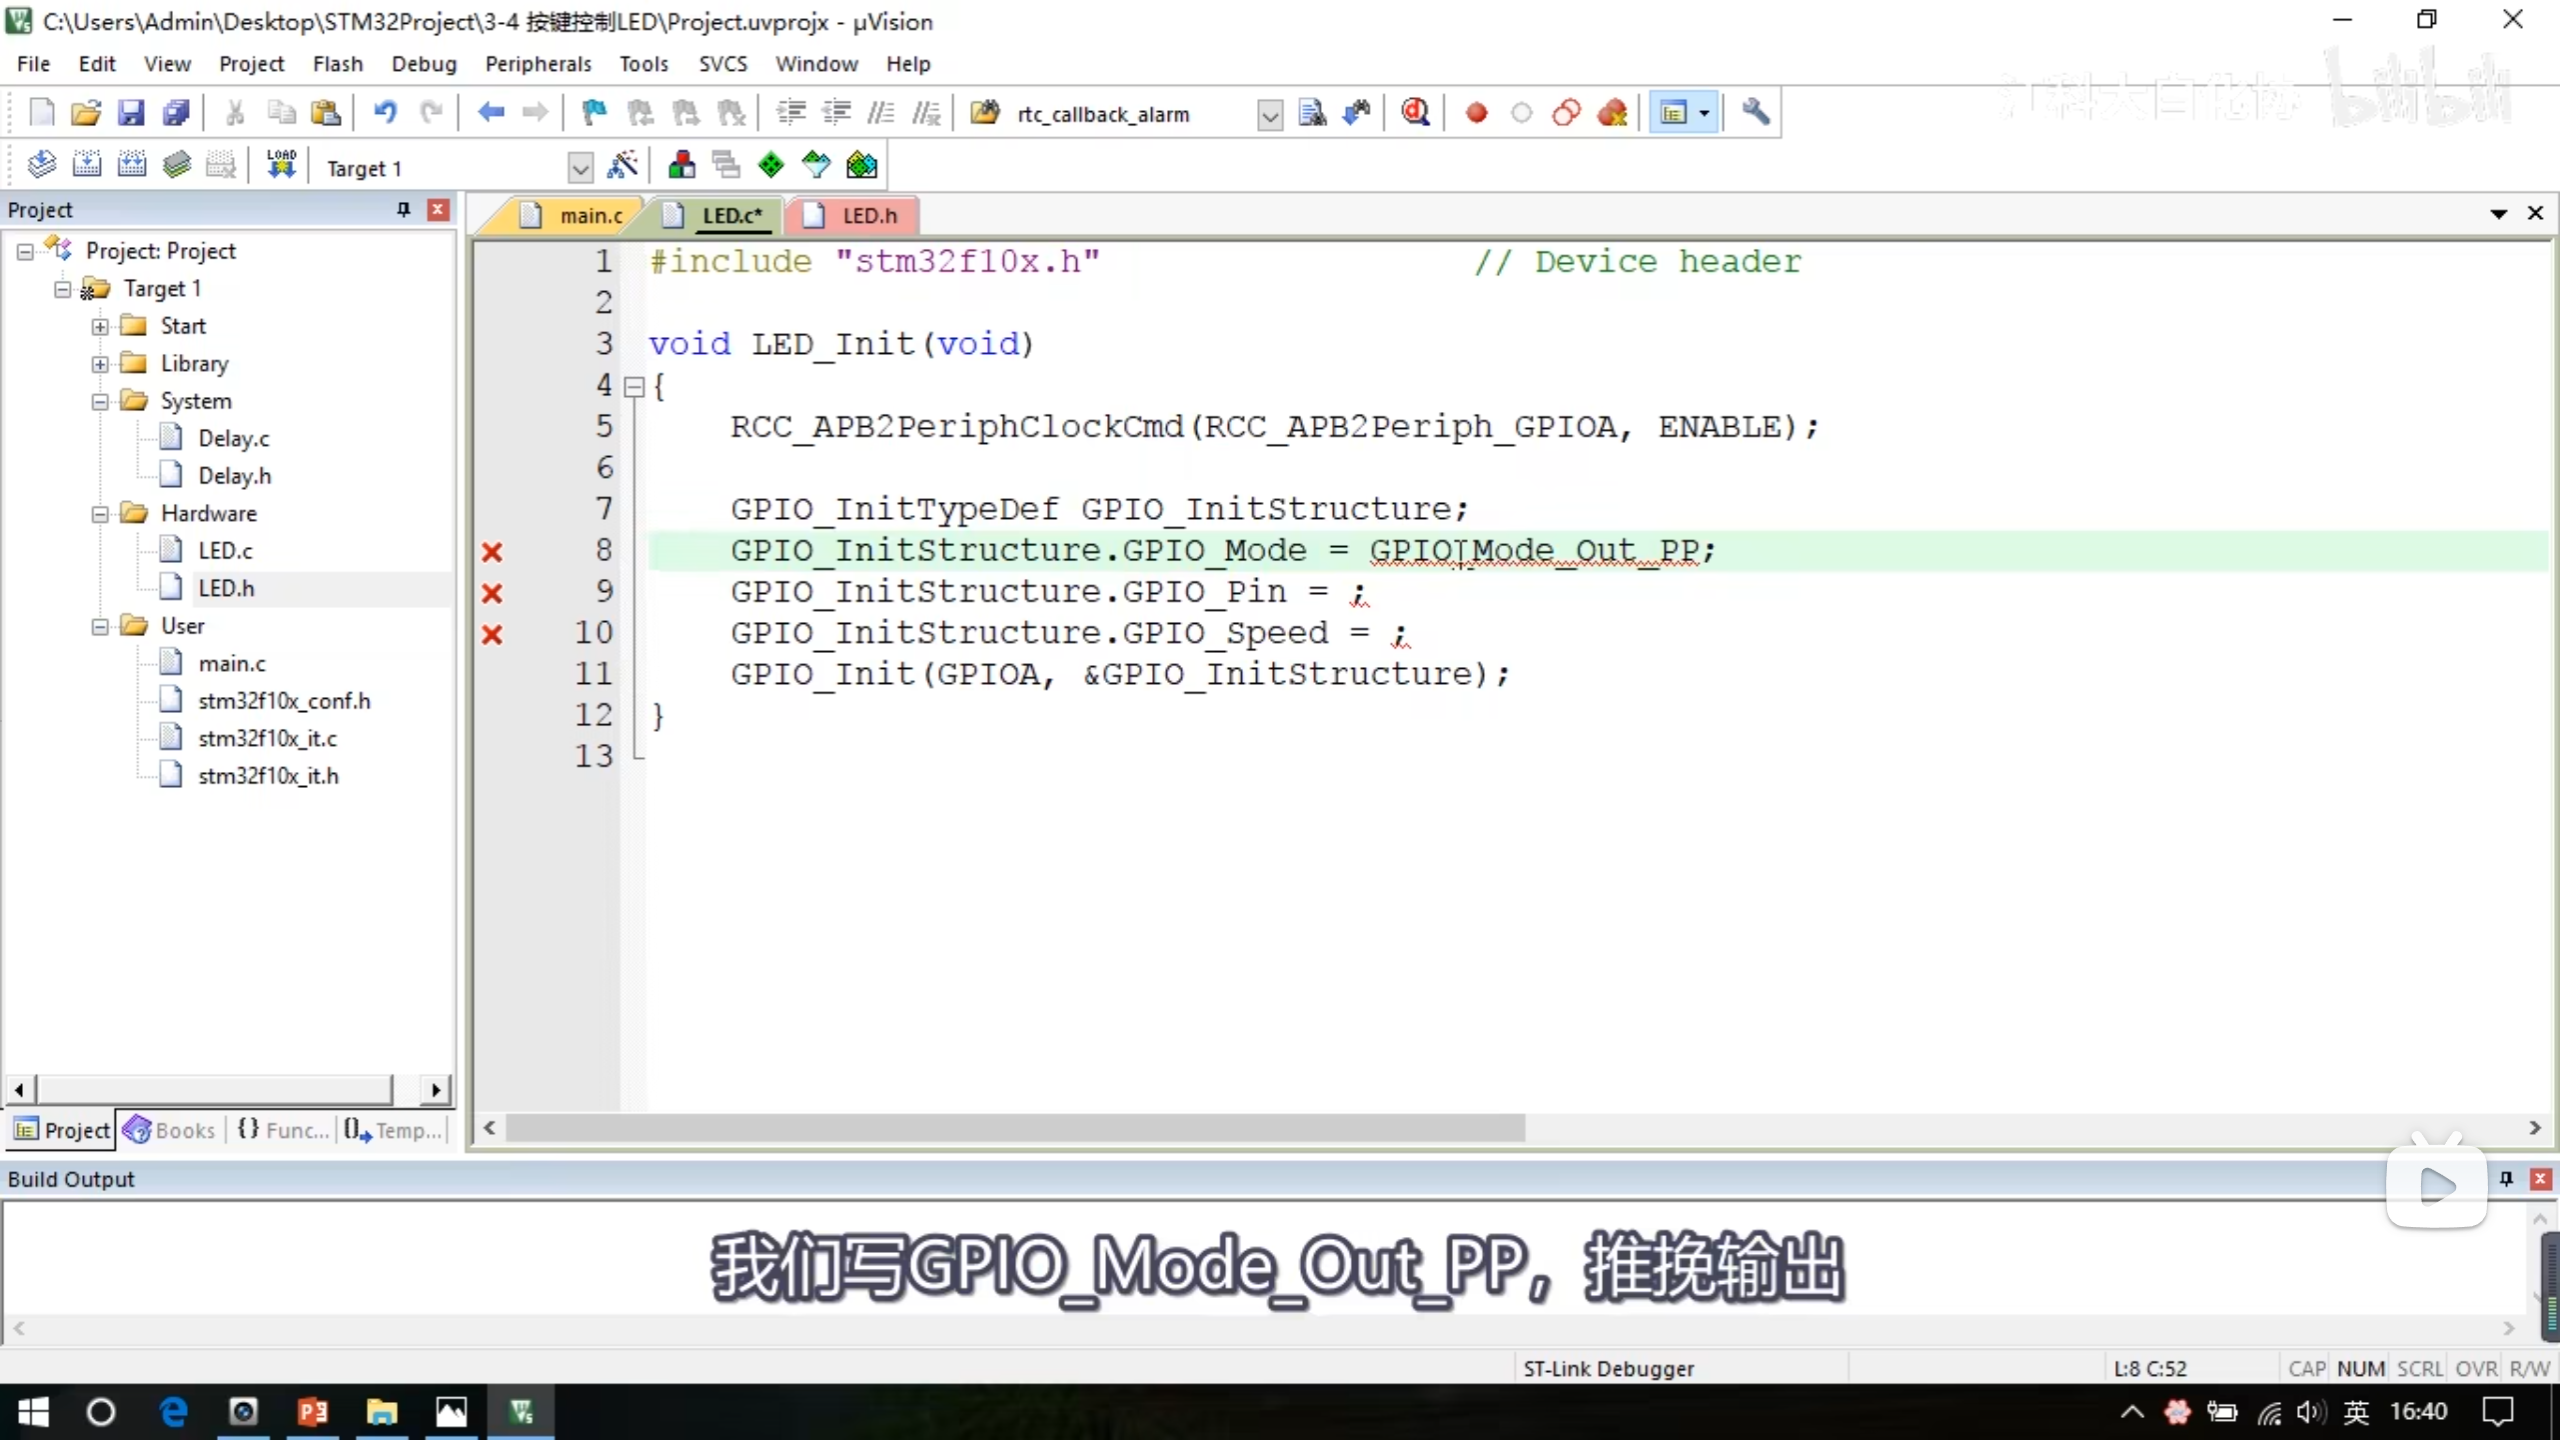The height and width of the screenshot is (1440, 2560).
Task: Collapse the LED_Init function fold marker
Action: pos(634,387)
